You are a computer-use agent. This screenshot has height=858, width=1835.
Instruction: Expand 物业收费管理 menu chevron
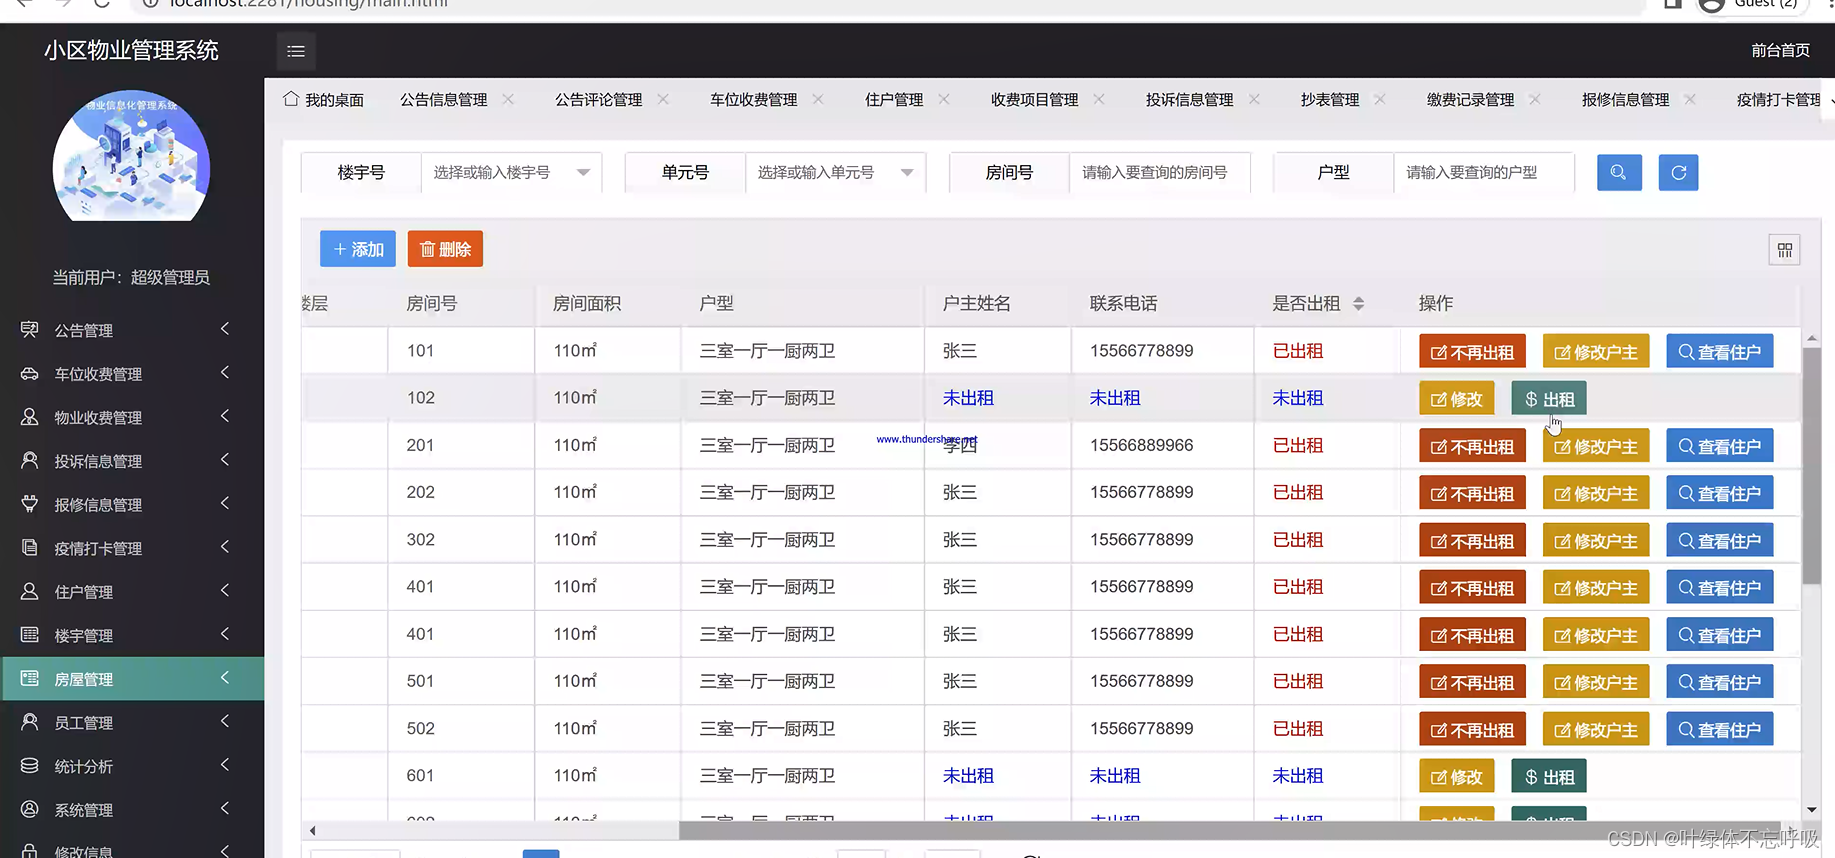click(225, 416)
